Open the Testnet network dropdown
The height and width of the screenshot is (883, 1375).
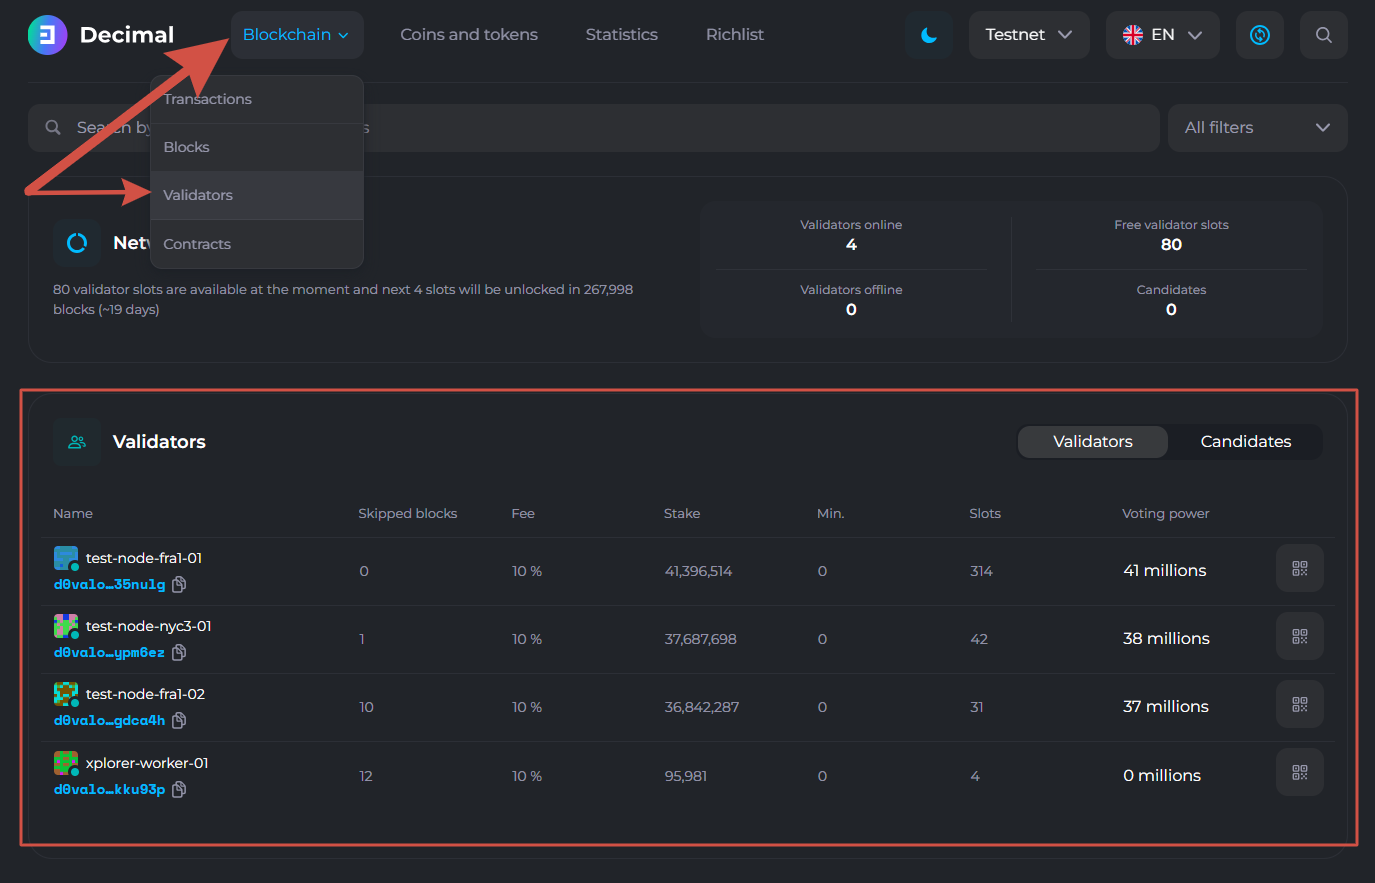pos(1029,35)
